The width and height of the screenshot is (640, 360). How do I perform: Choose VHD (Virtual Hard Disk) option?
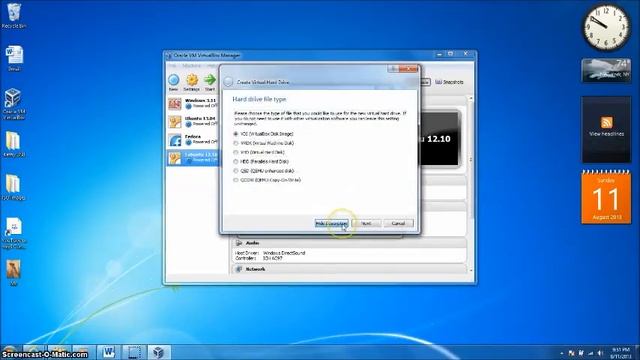coord(259,152)
